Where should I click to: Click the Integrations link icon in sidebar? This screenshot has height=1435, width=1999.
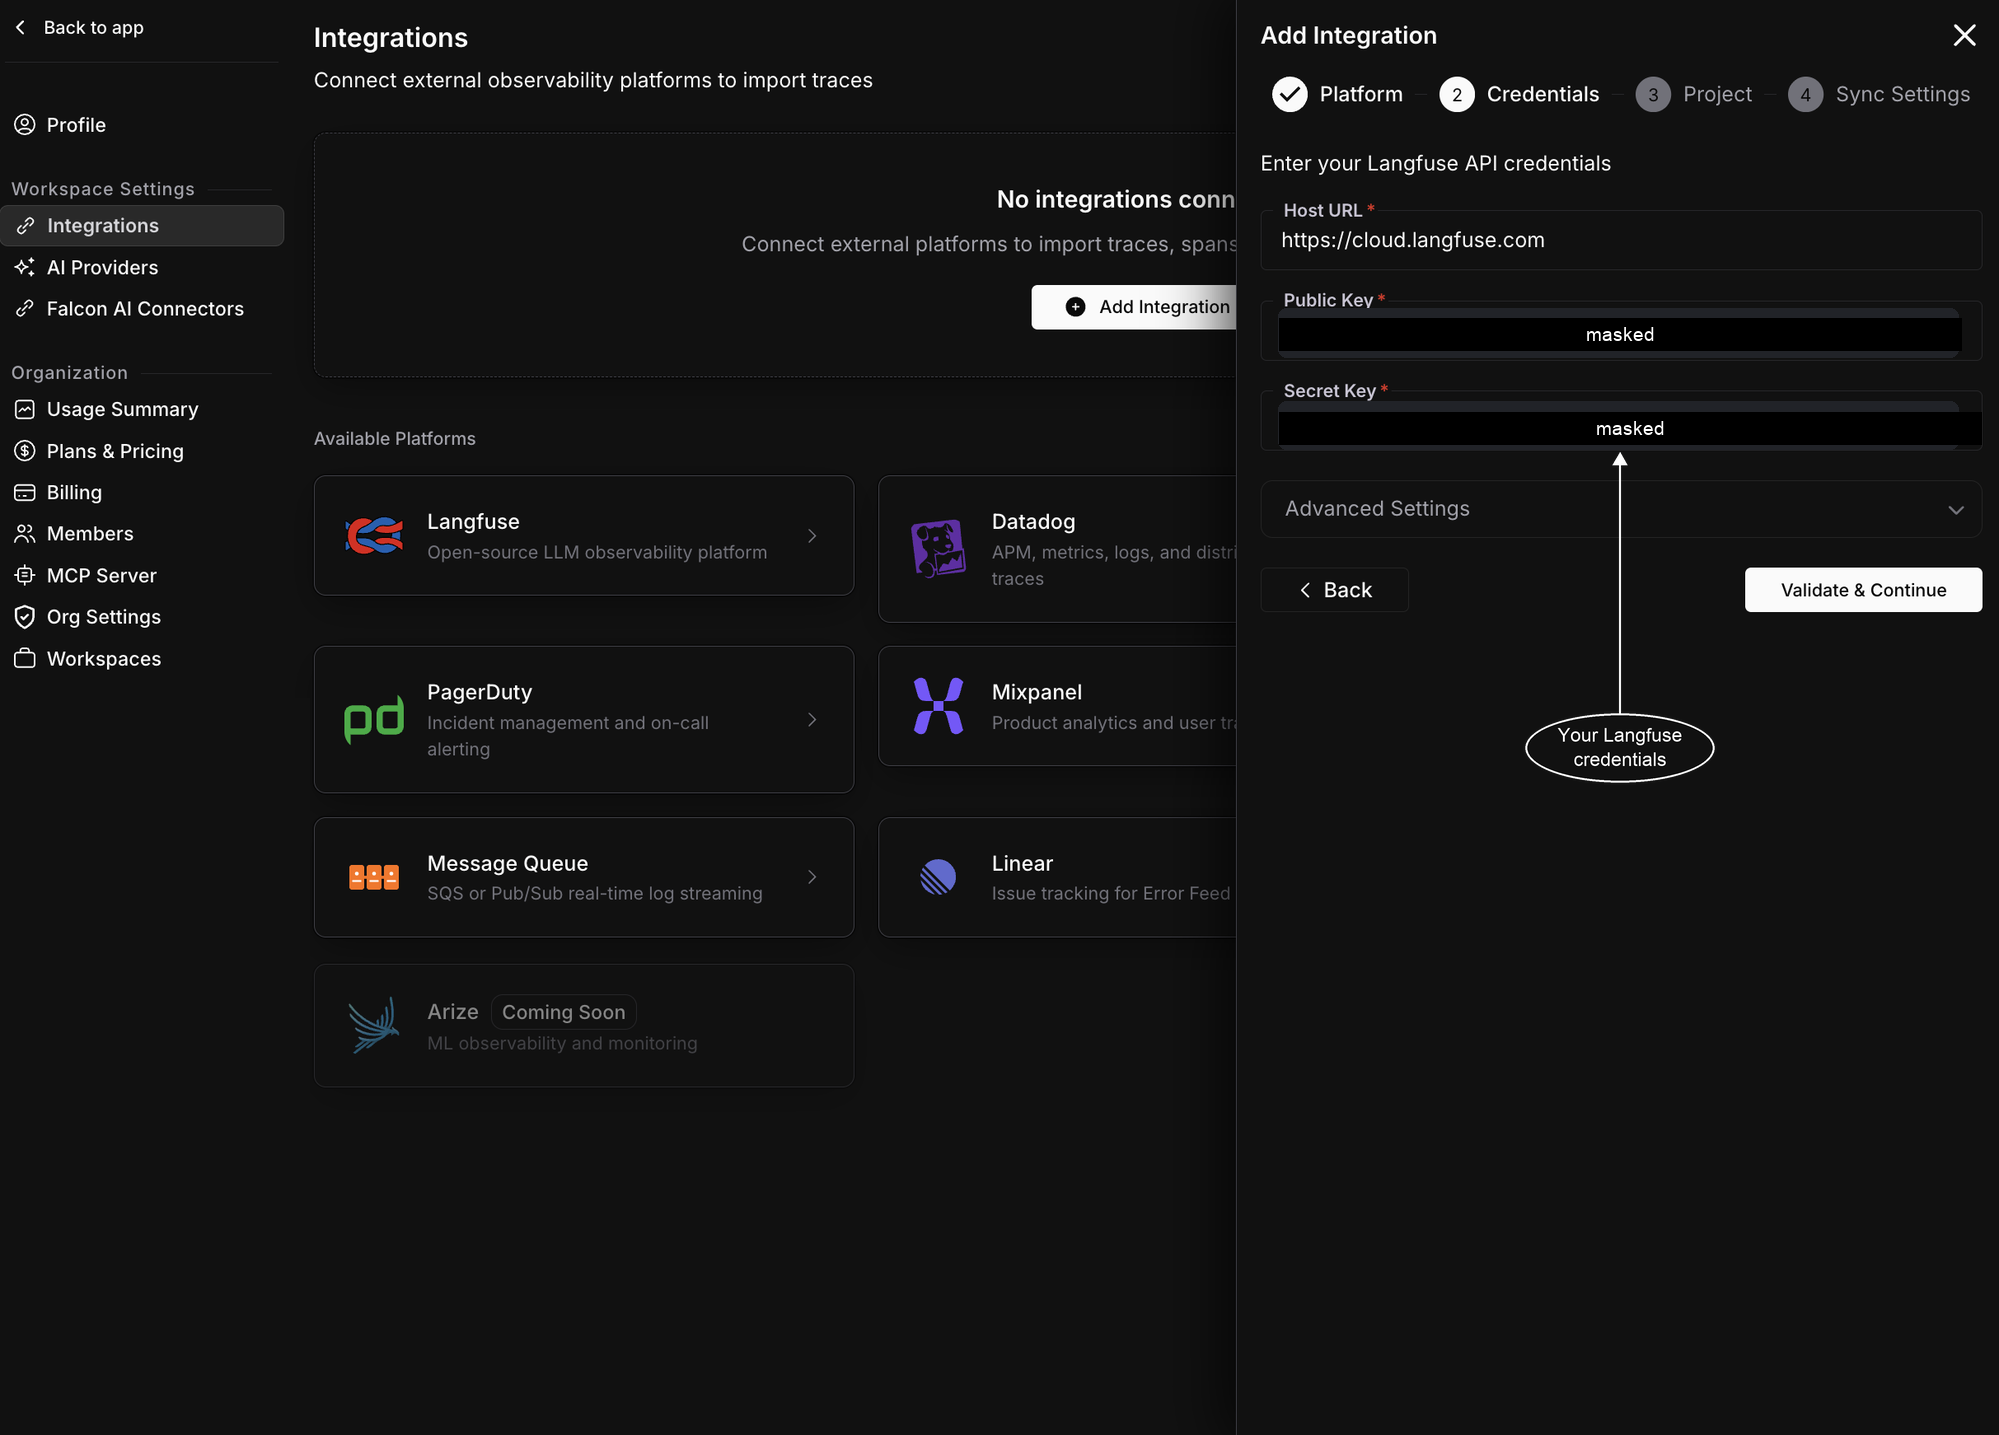(25, 226)
